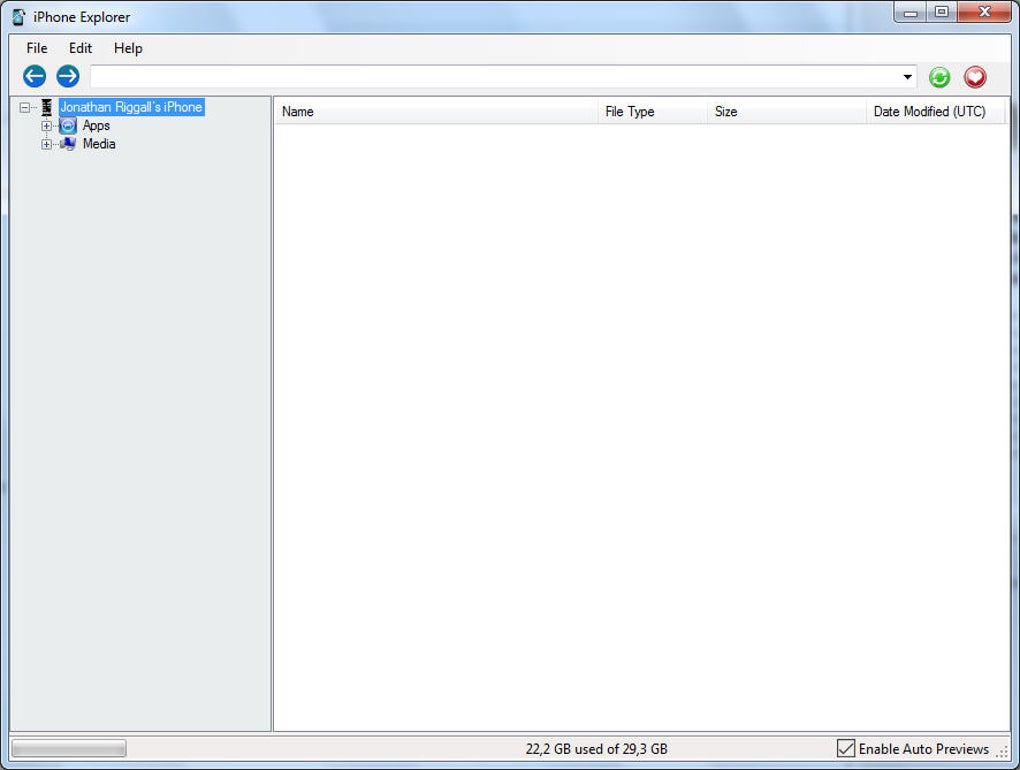Open the File menu
The height and width of the screenshot is (770, 1020).
36,48
